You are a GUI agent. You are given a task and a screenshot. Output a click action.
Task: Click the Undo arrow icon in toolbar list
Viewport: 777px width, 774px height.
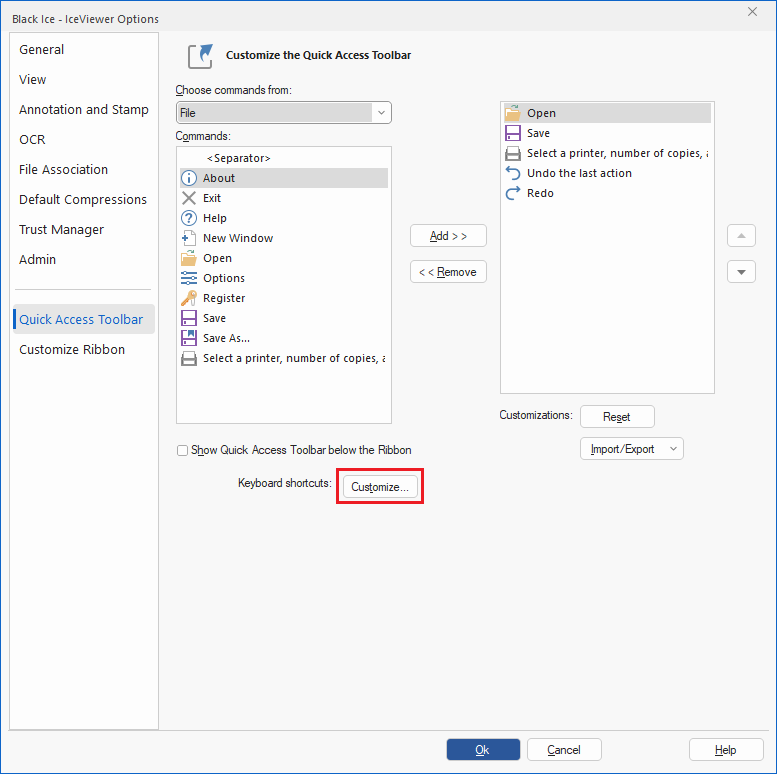point(513,173)
